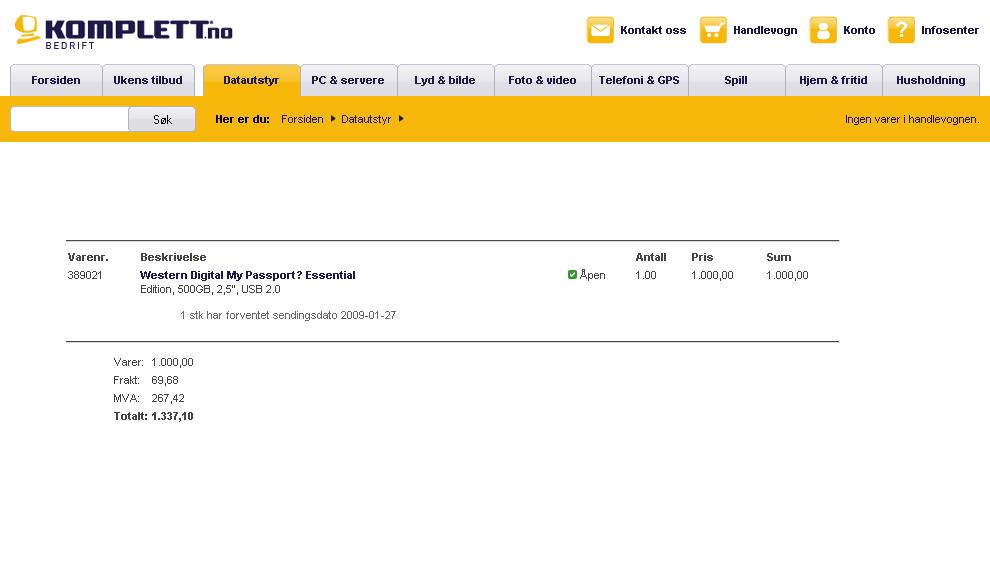The width and height of the screenshot is (990, 577).
Task: Open the Ukens tilbud tab
Action: click(148, 80)
